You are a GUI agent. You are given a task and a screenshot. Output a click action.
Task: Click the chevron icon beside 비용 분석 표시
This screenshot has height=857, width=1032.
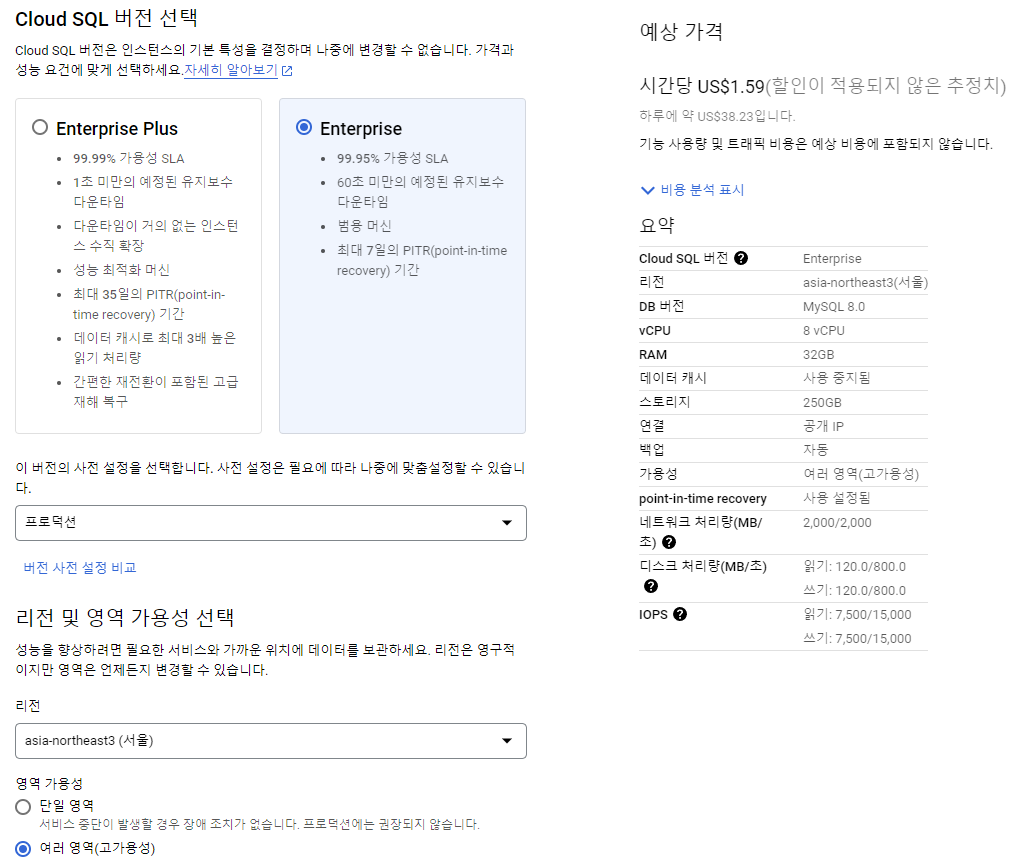[x=648, y=190]
